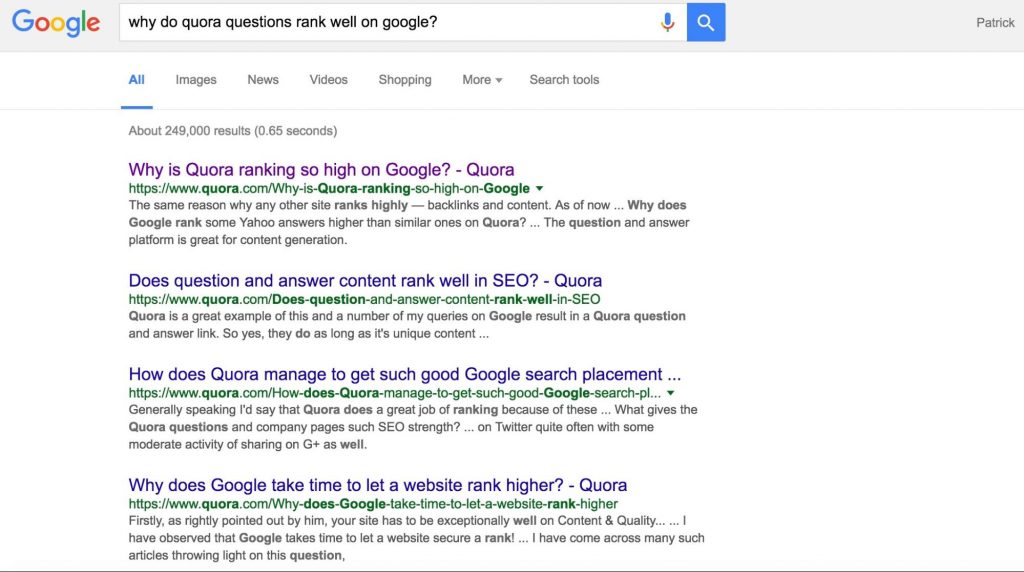Click the Patrick account name

click(x=995, y=23)
